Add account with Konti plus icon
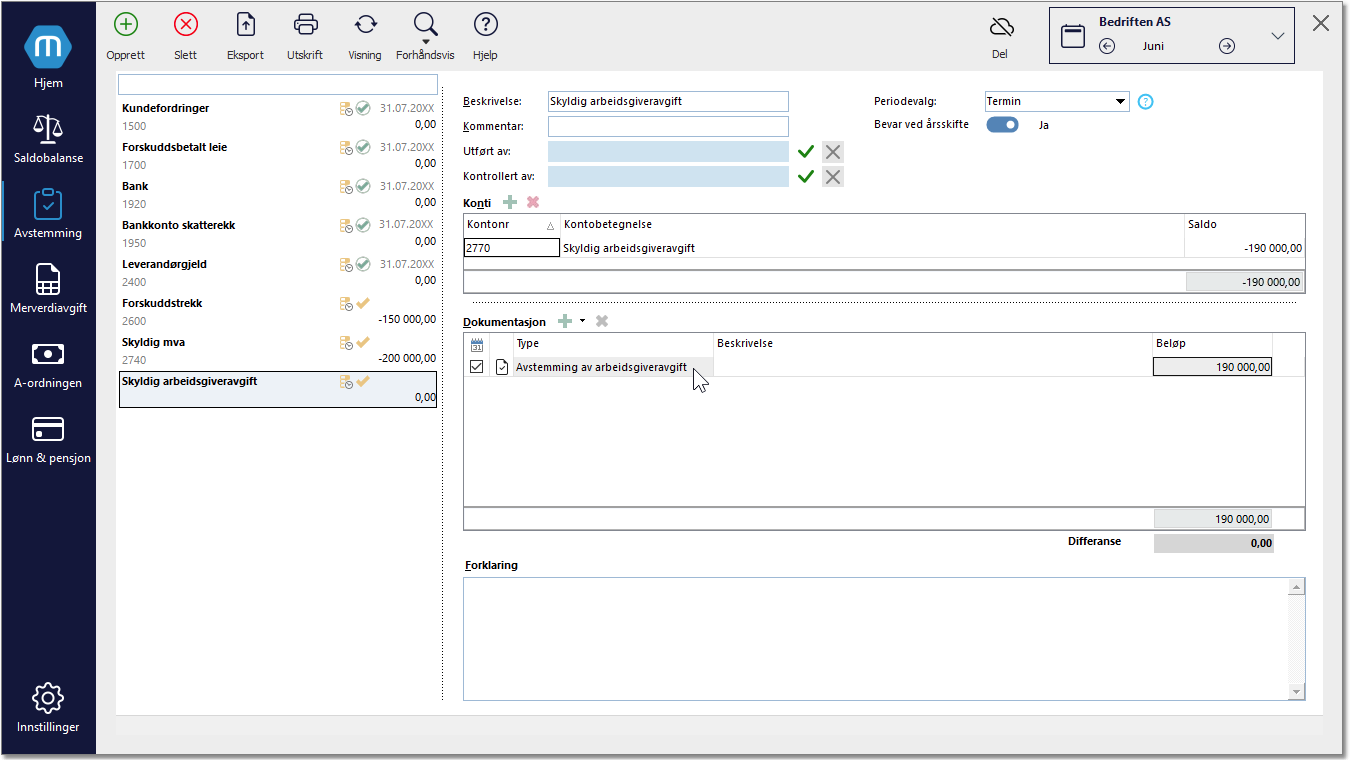The image size is (1350, 762). point(510,202)
